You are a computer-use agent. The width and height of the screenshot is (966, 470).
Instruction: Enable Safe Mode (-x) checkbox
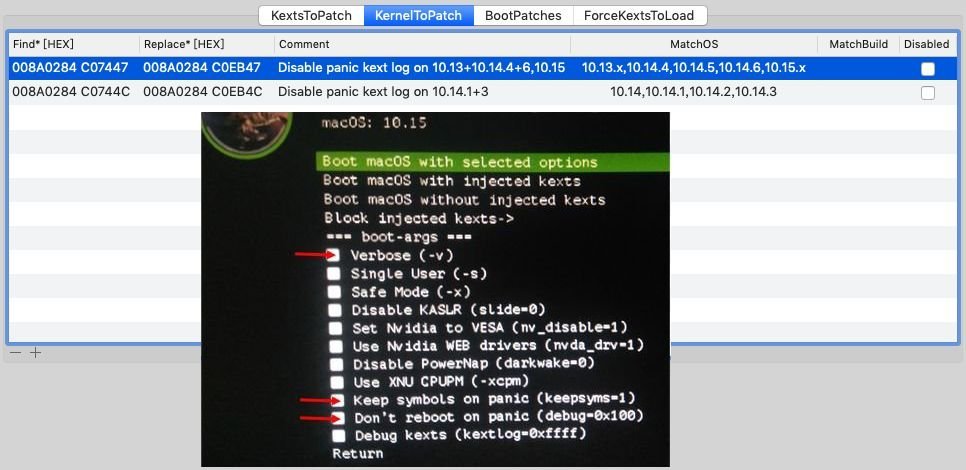click(334, 291)
